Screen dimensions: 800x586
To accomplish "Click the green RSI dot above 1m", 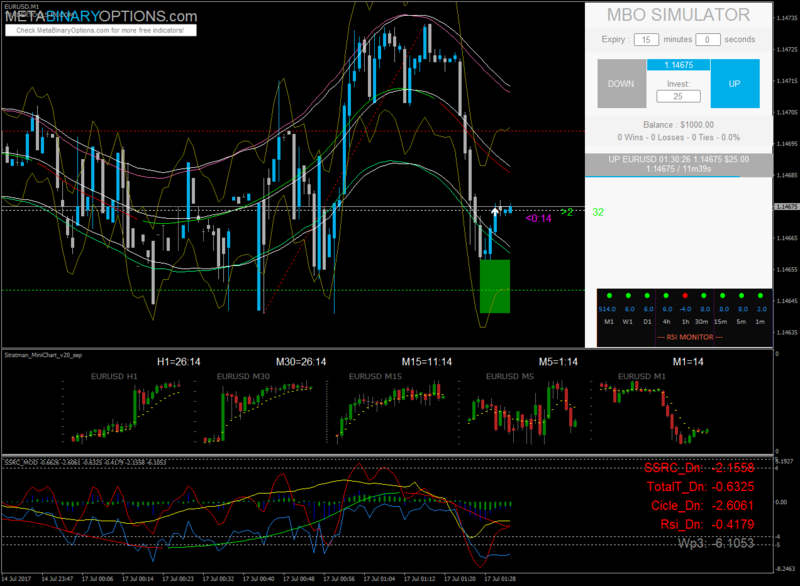I will 760,295.
